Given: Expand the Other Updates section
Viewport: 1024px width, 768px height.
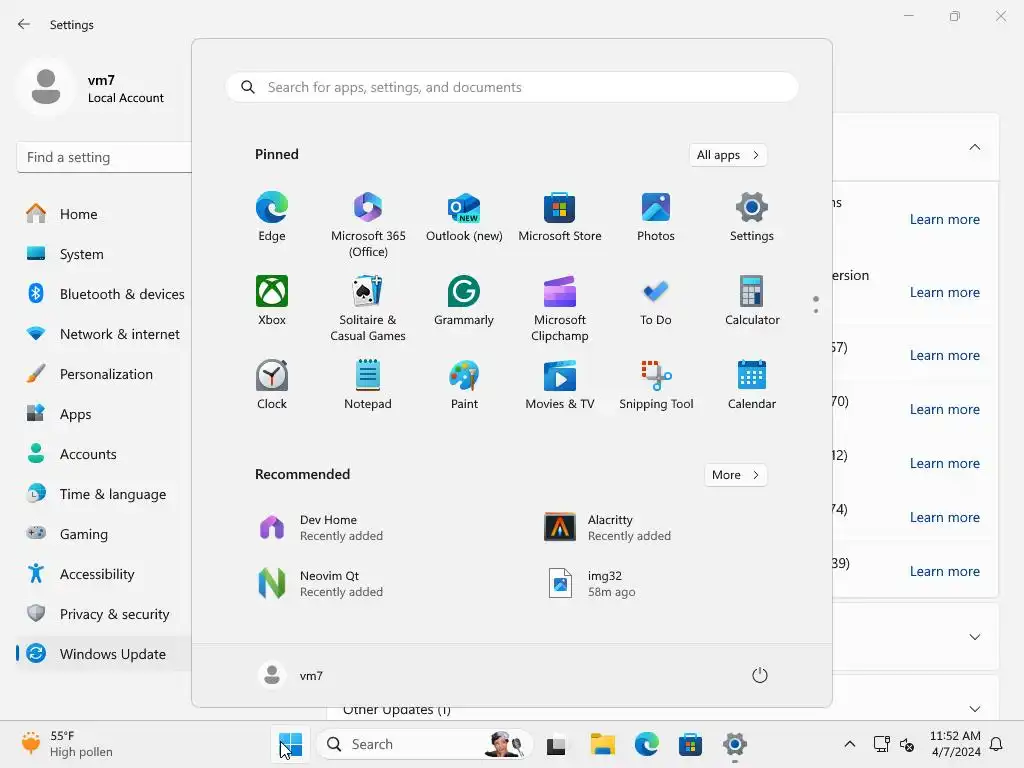Looking at the screenshot, I should 974,709.
